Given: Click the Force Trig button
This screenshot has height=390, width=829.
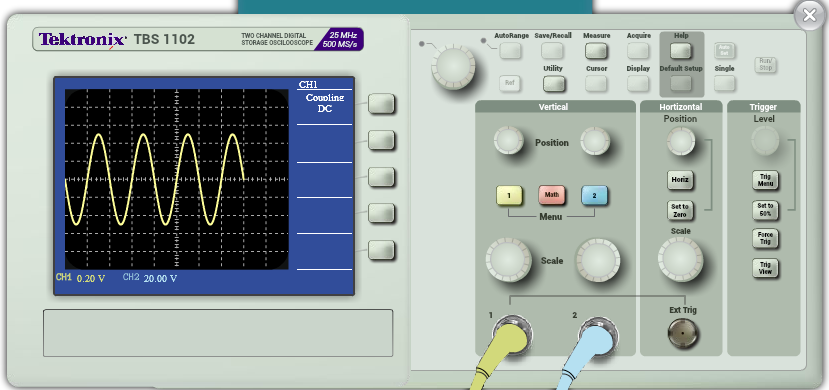Looking at the screenshot, I should pyautogui.click(x=766, y=238).
